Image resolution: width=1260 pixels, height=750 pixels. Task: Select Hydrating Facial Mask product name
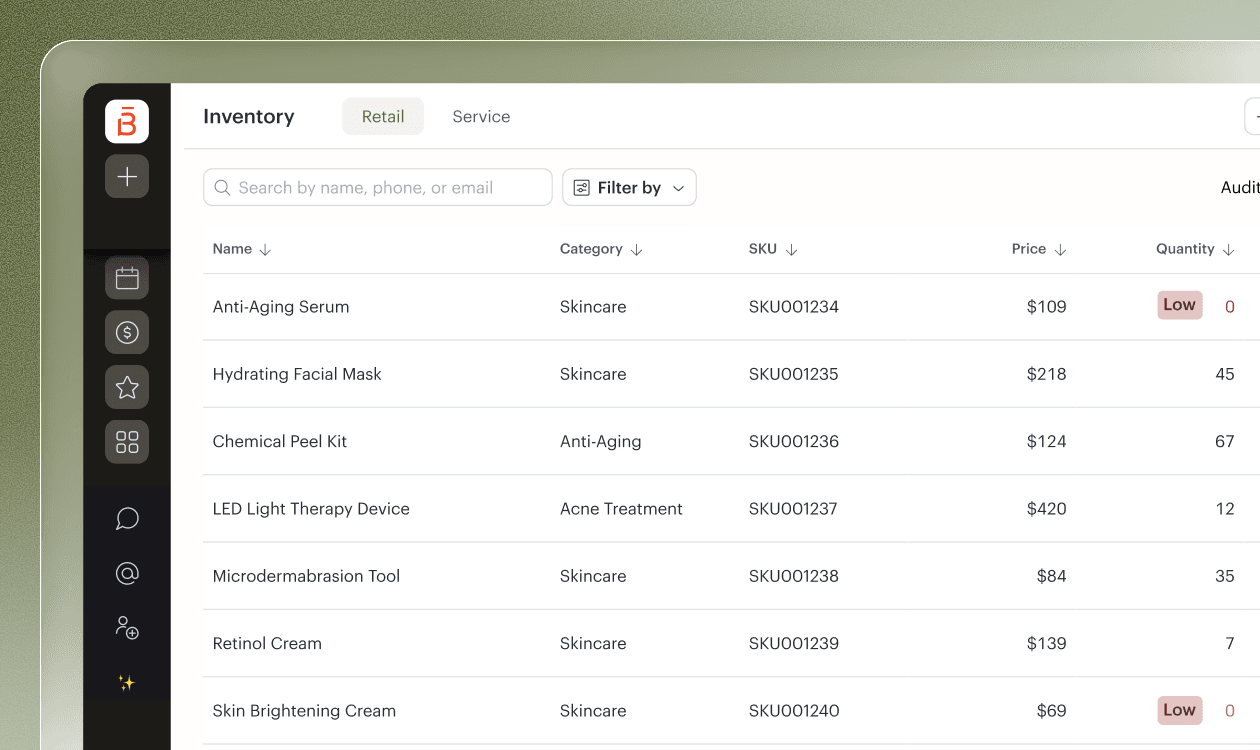tap(297, 374)
